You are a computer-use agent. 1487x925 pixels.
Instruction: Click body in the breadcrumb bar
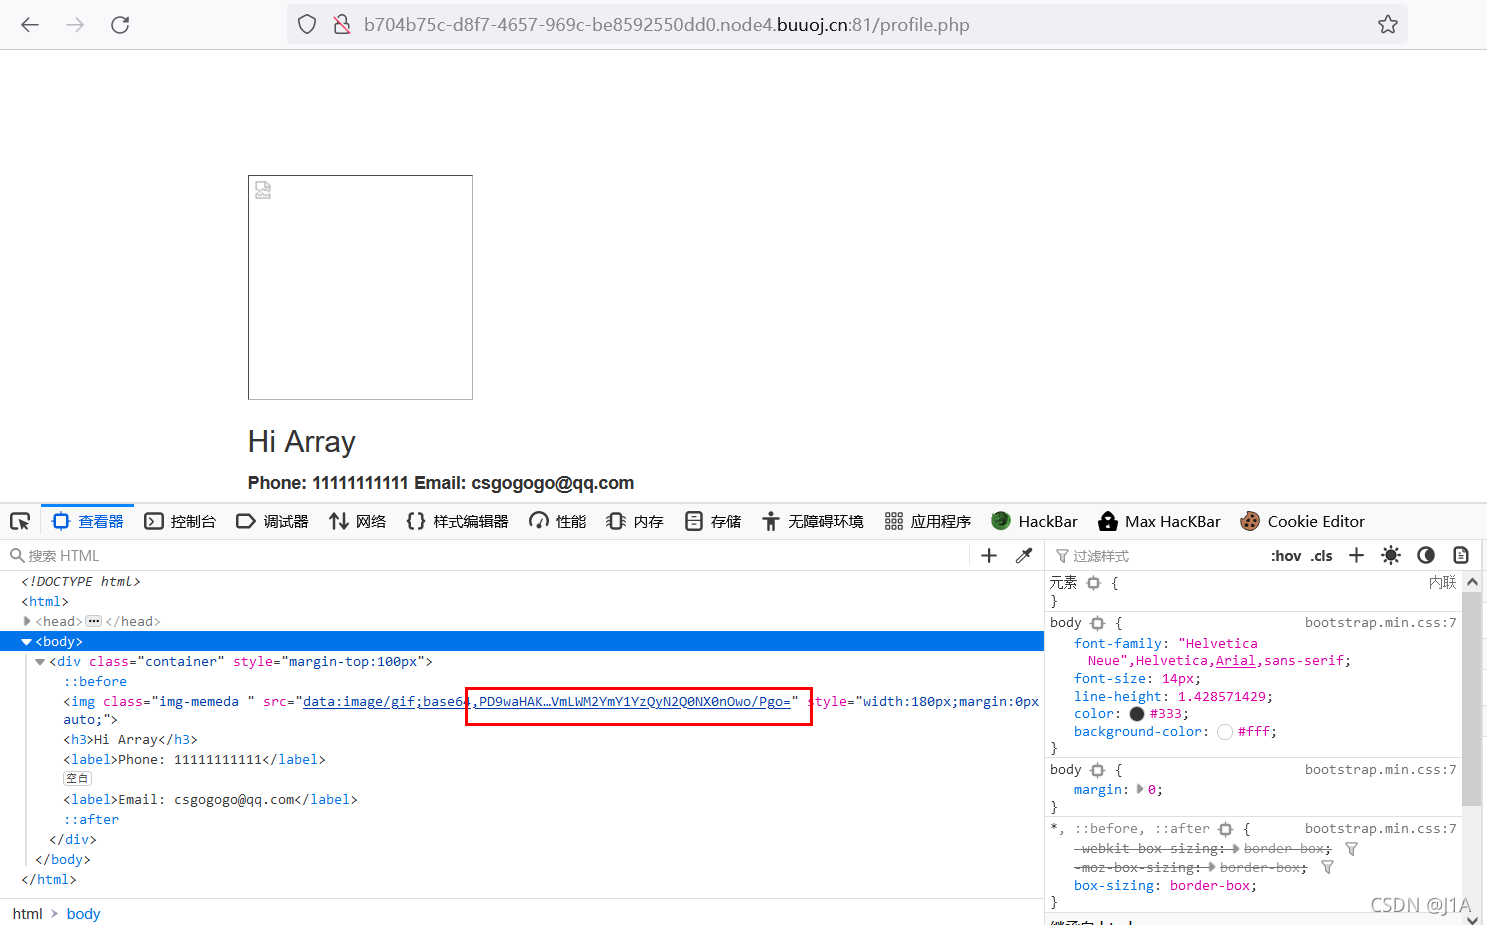click(84, 913)
